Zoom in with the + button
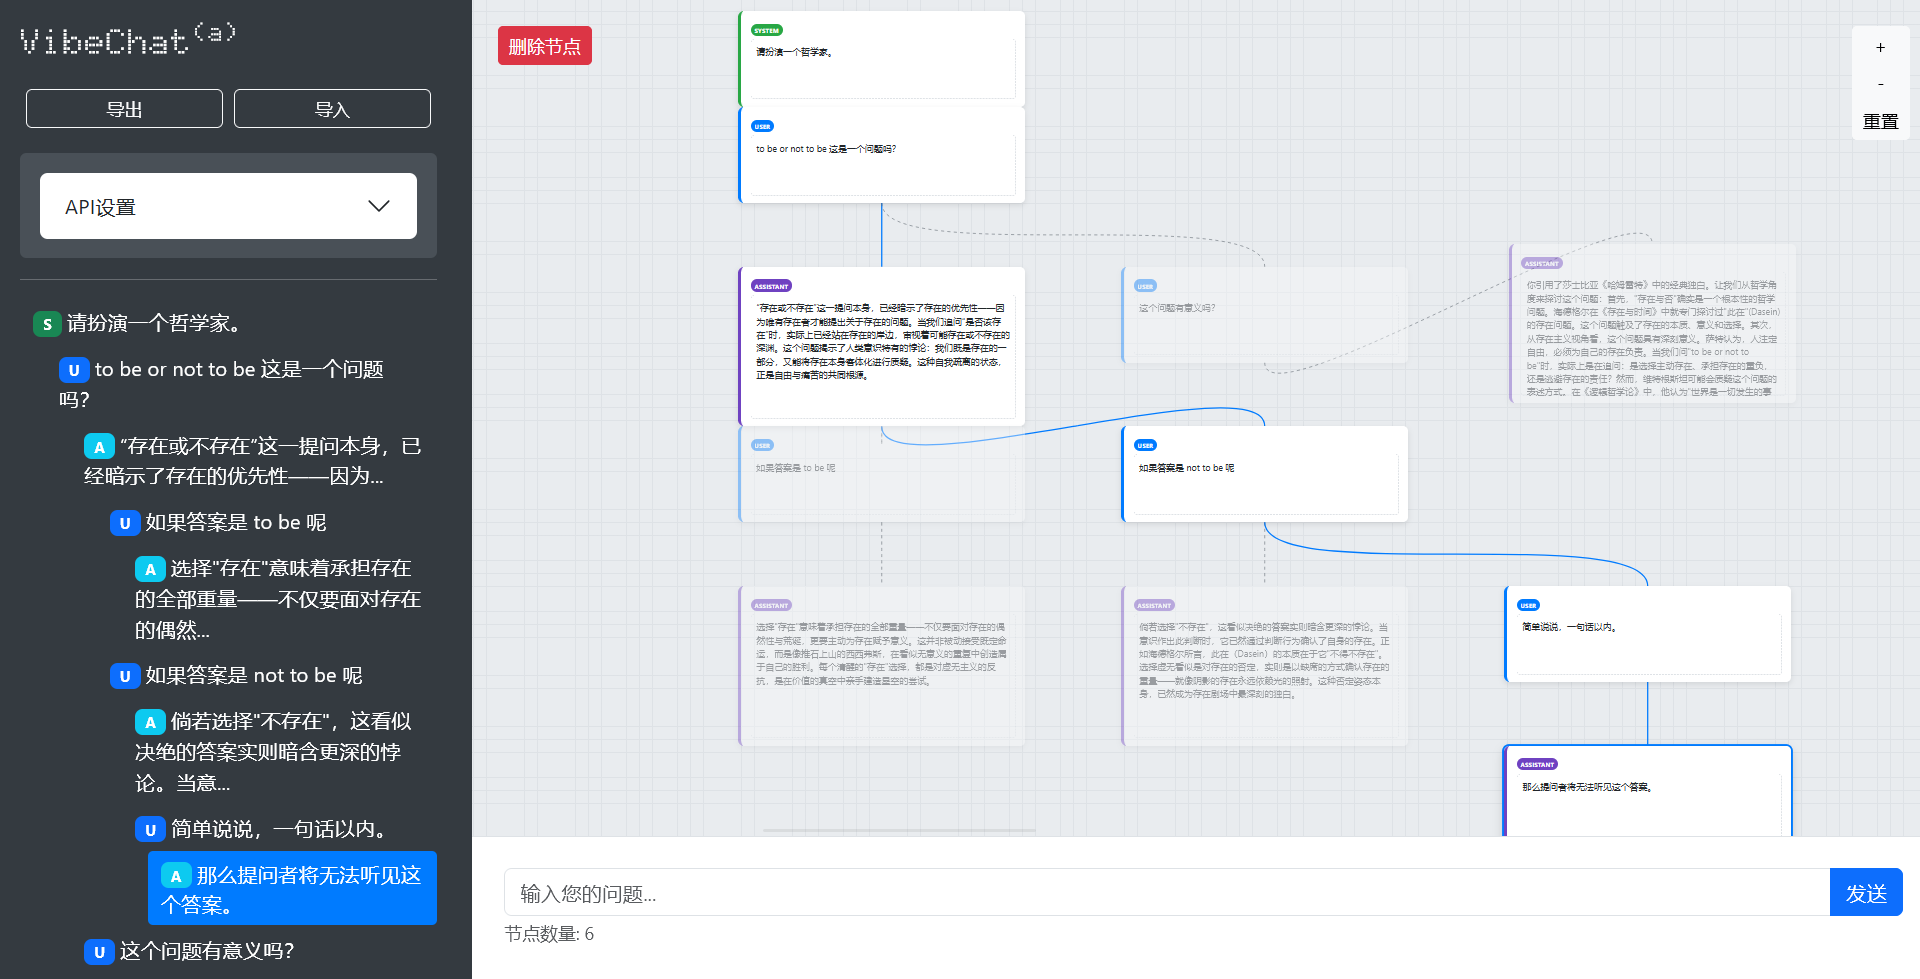 1880,47
